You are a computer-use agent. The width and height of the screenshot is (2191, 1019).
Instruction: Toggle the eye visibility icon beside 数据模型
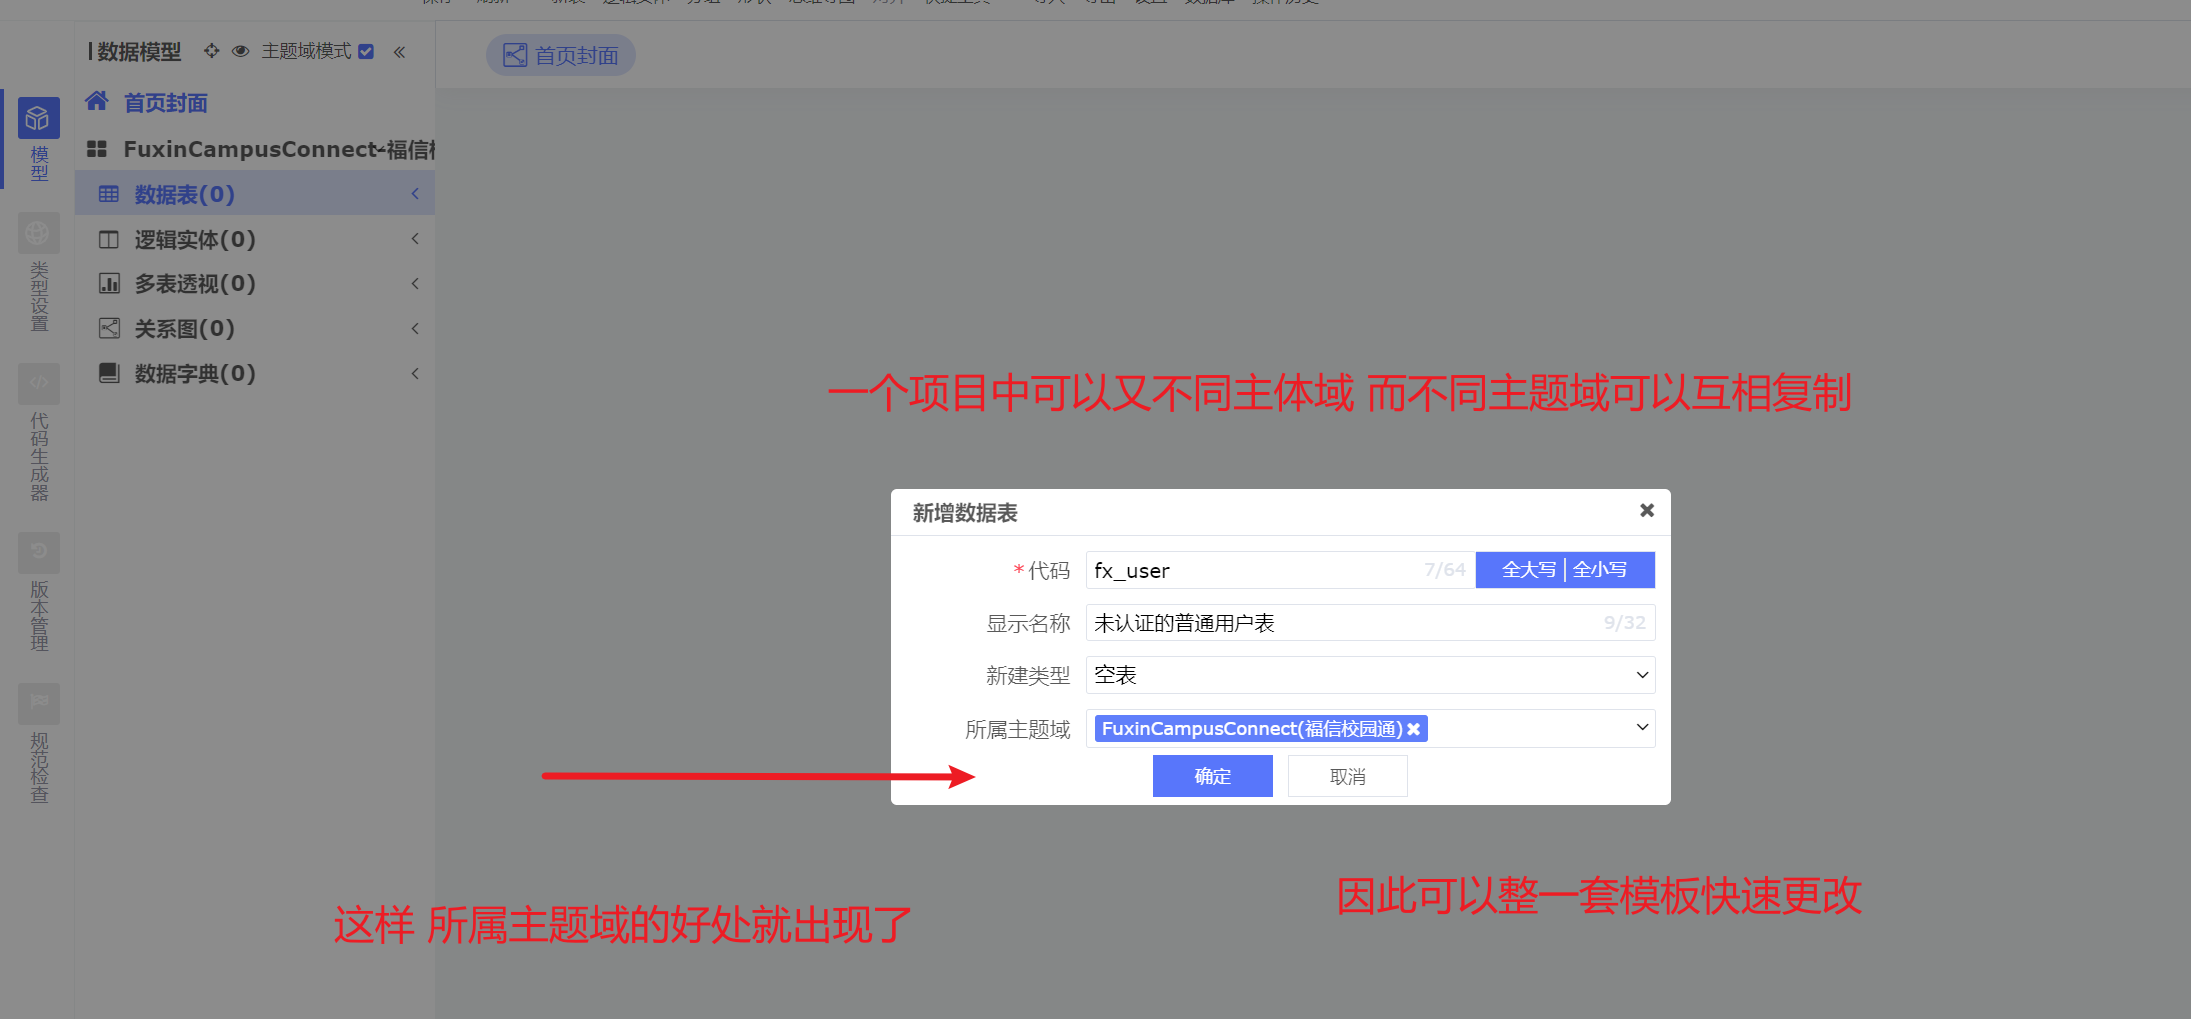240,51
